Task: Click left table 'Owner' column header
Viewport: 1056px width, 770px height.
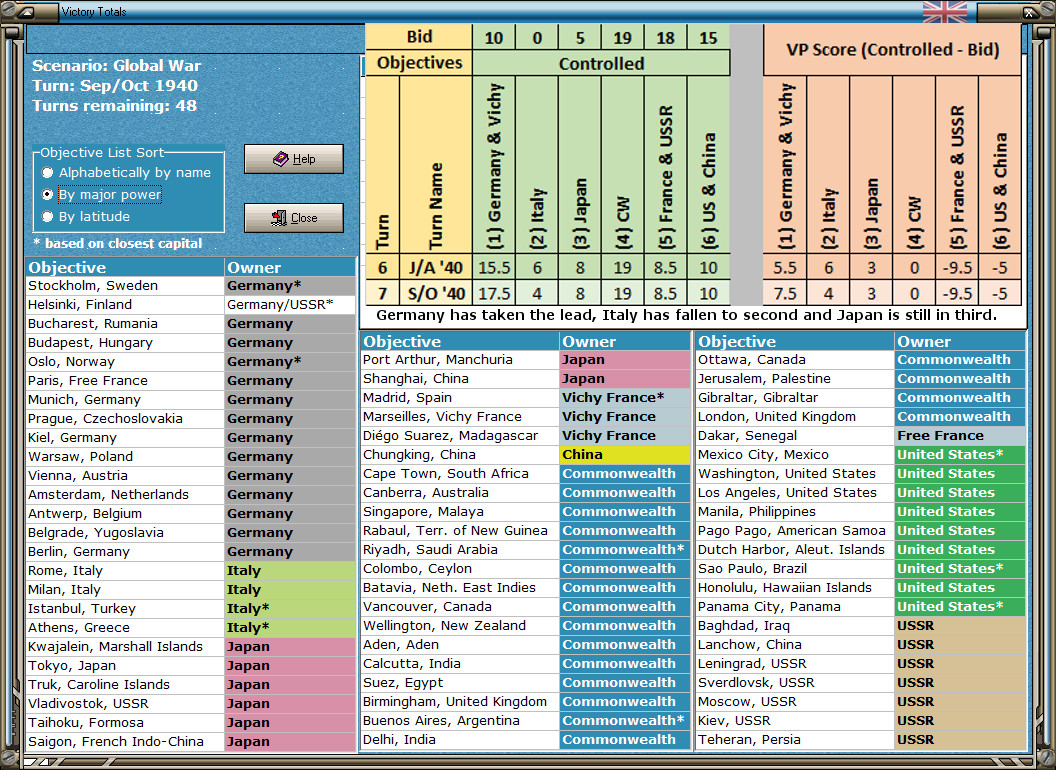Action: click(x=290, y=267)
